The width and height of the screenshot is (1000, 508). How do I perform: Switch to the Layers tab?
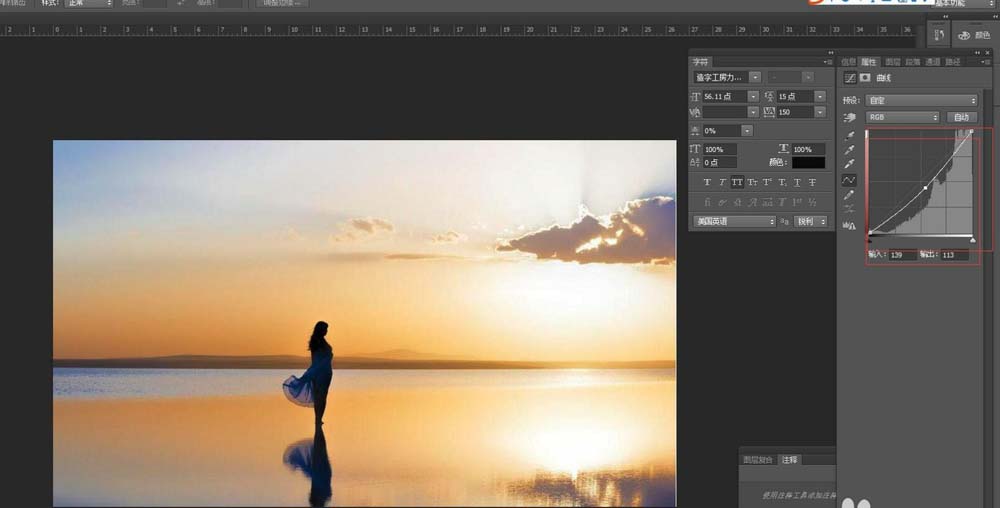click(893, 62)
